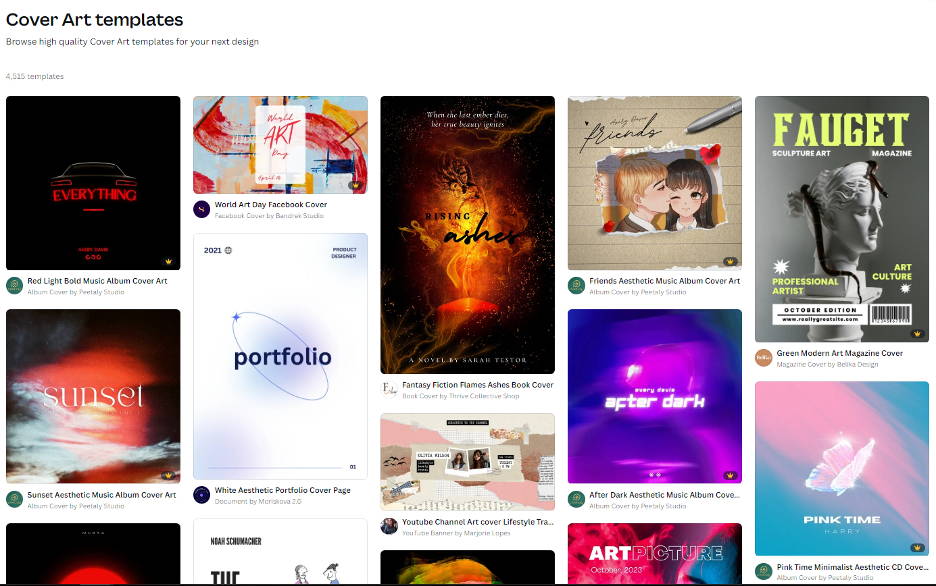Screen dimensions: 936x586
Task: Click the avatar icon beside World Art Day
Action: pos(202,209)
